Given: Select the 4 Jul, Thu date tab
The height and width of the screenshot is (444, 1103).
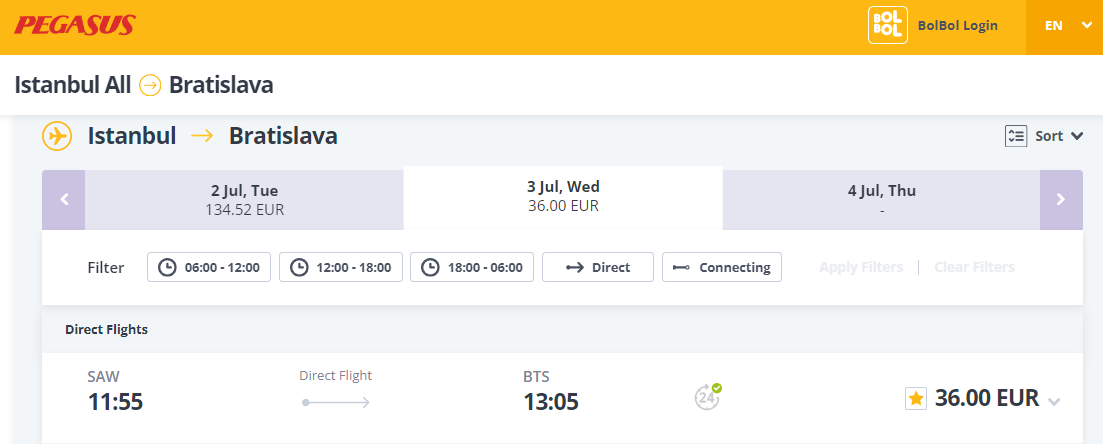Looking at the screenshot, I should pyautogui.click(x=881, y=200).
